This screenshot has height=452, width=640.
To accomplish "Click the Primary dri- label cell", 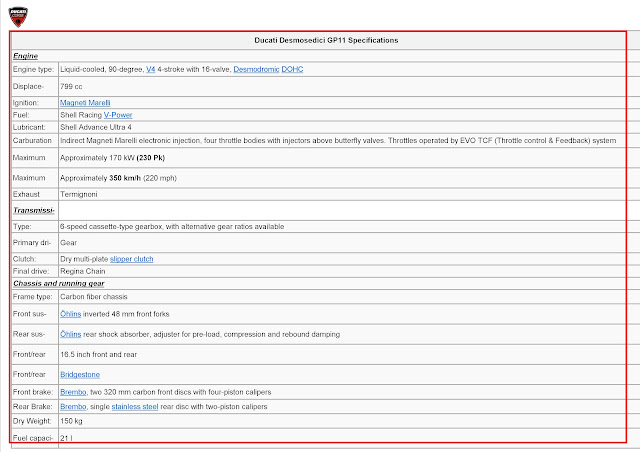I will pyautogui.click(x=35, y=243).
